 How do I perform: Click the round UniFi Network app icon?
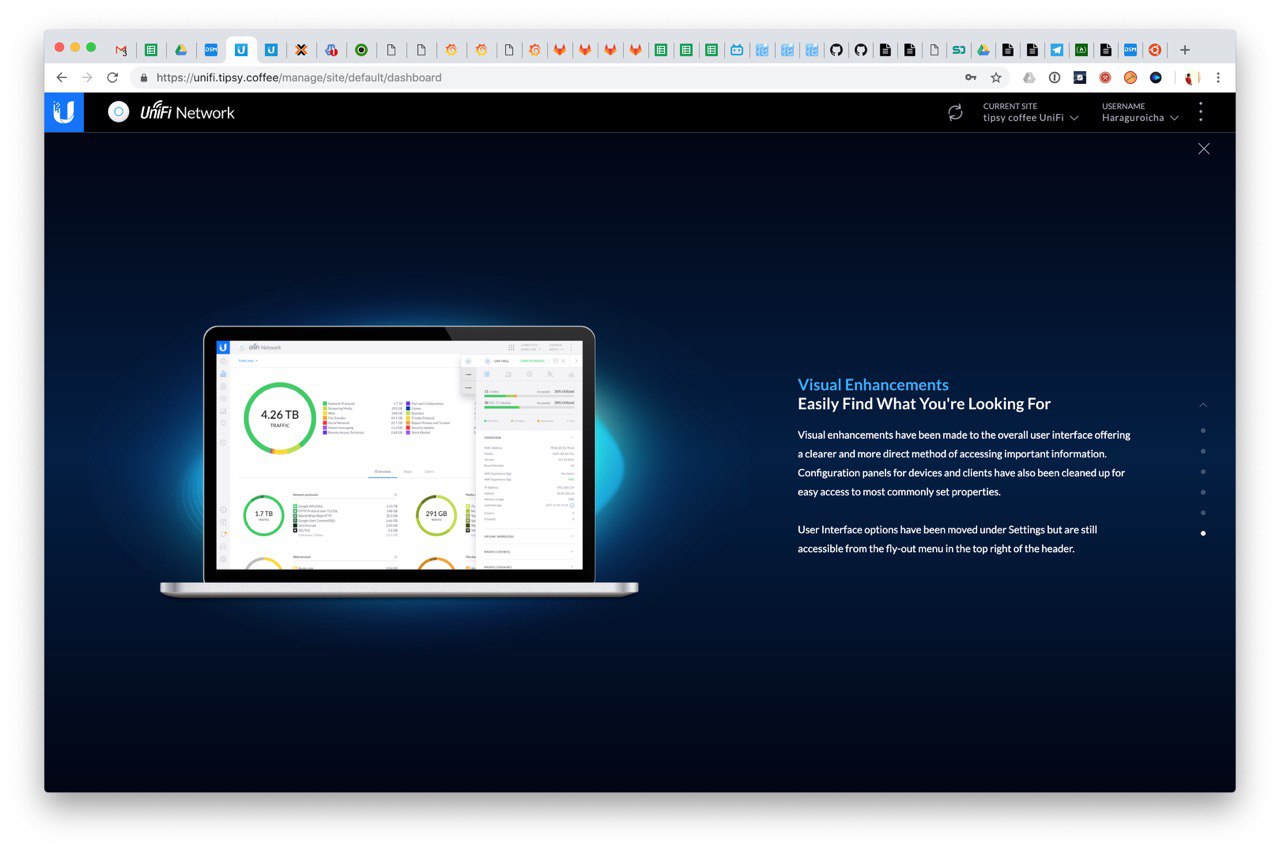119,112
